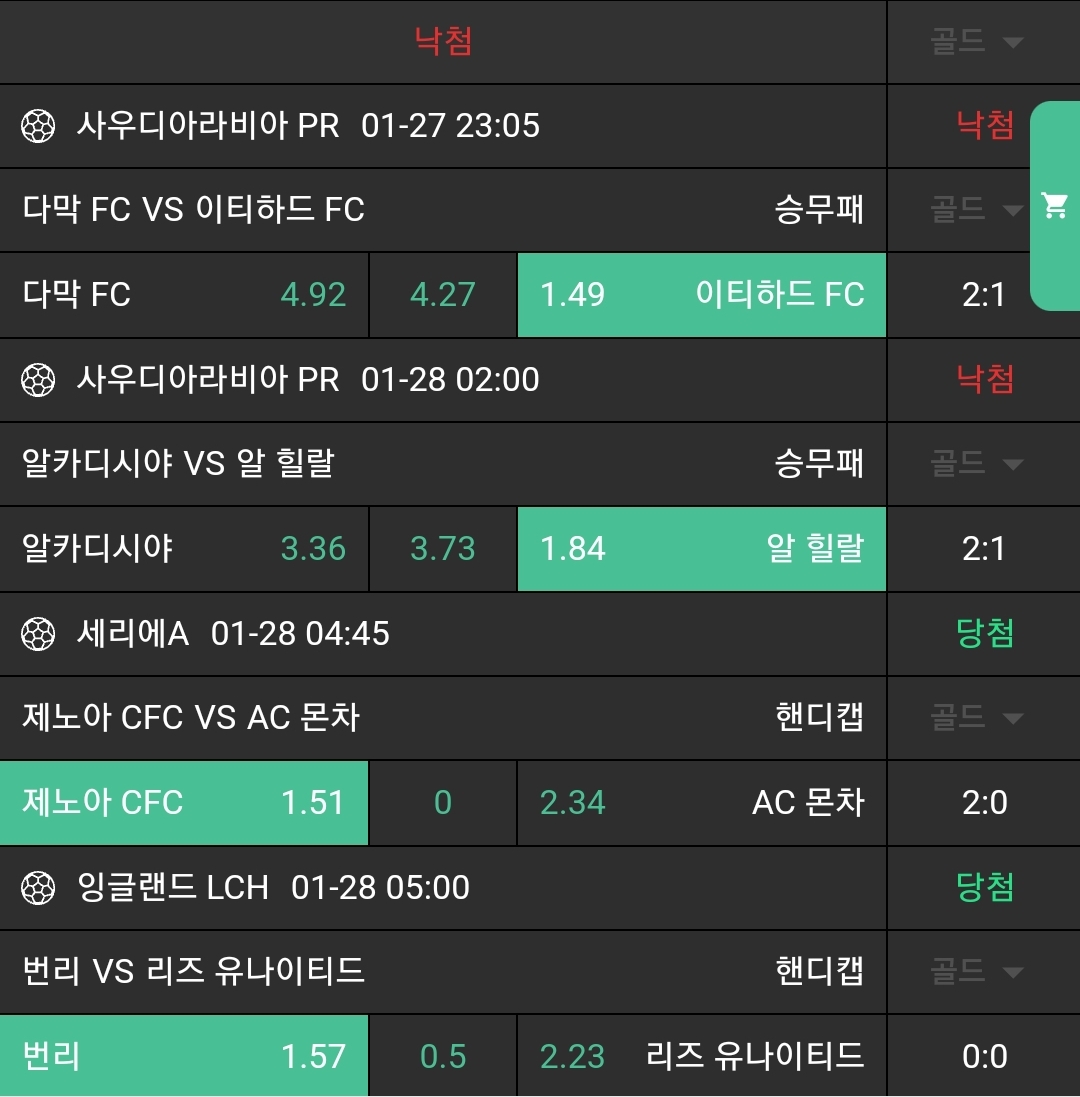This screenshot has width=1080, height=1097.
Task: Select 이티하드 FC win at 1.49 odds
Action: click(701, 295)
